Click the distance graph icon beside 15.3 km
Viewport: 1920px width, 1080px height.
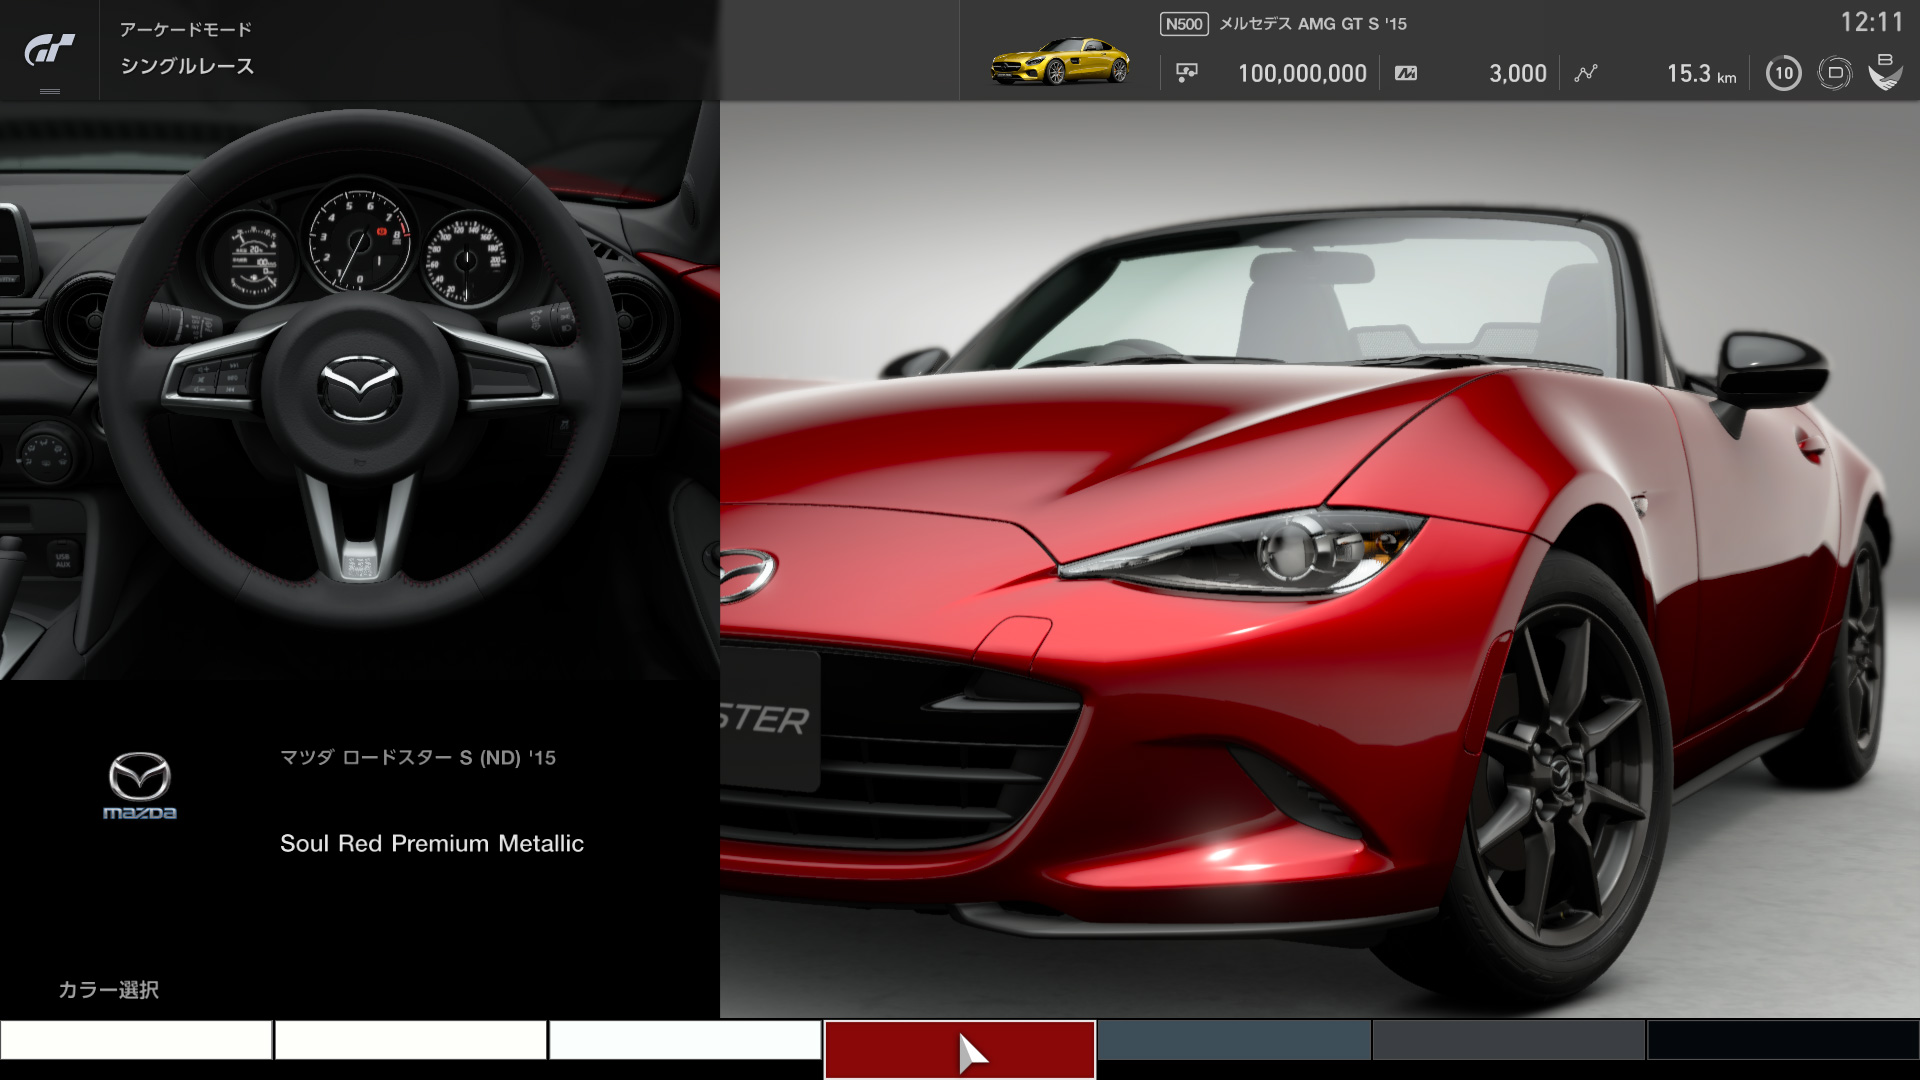[x=1586, y=73]
